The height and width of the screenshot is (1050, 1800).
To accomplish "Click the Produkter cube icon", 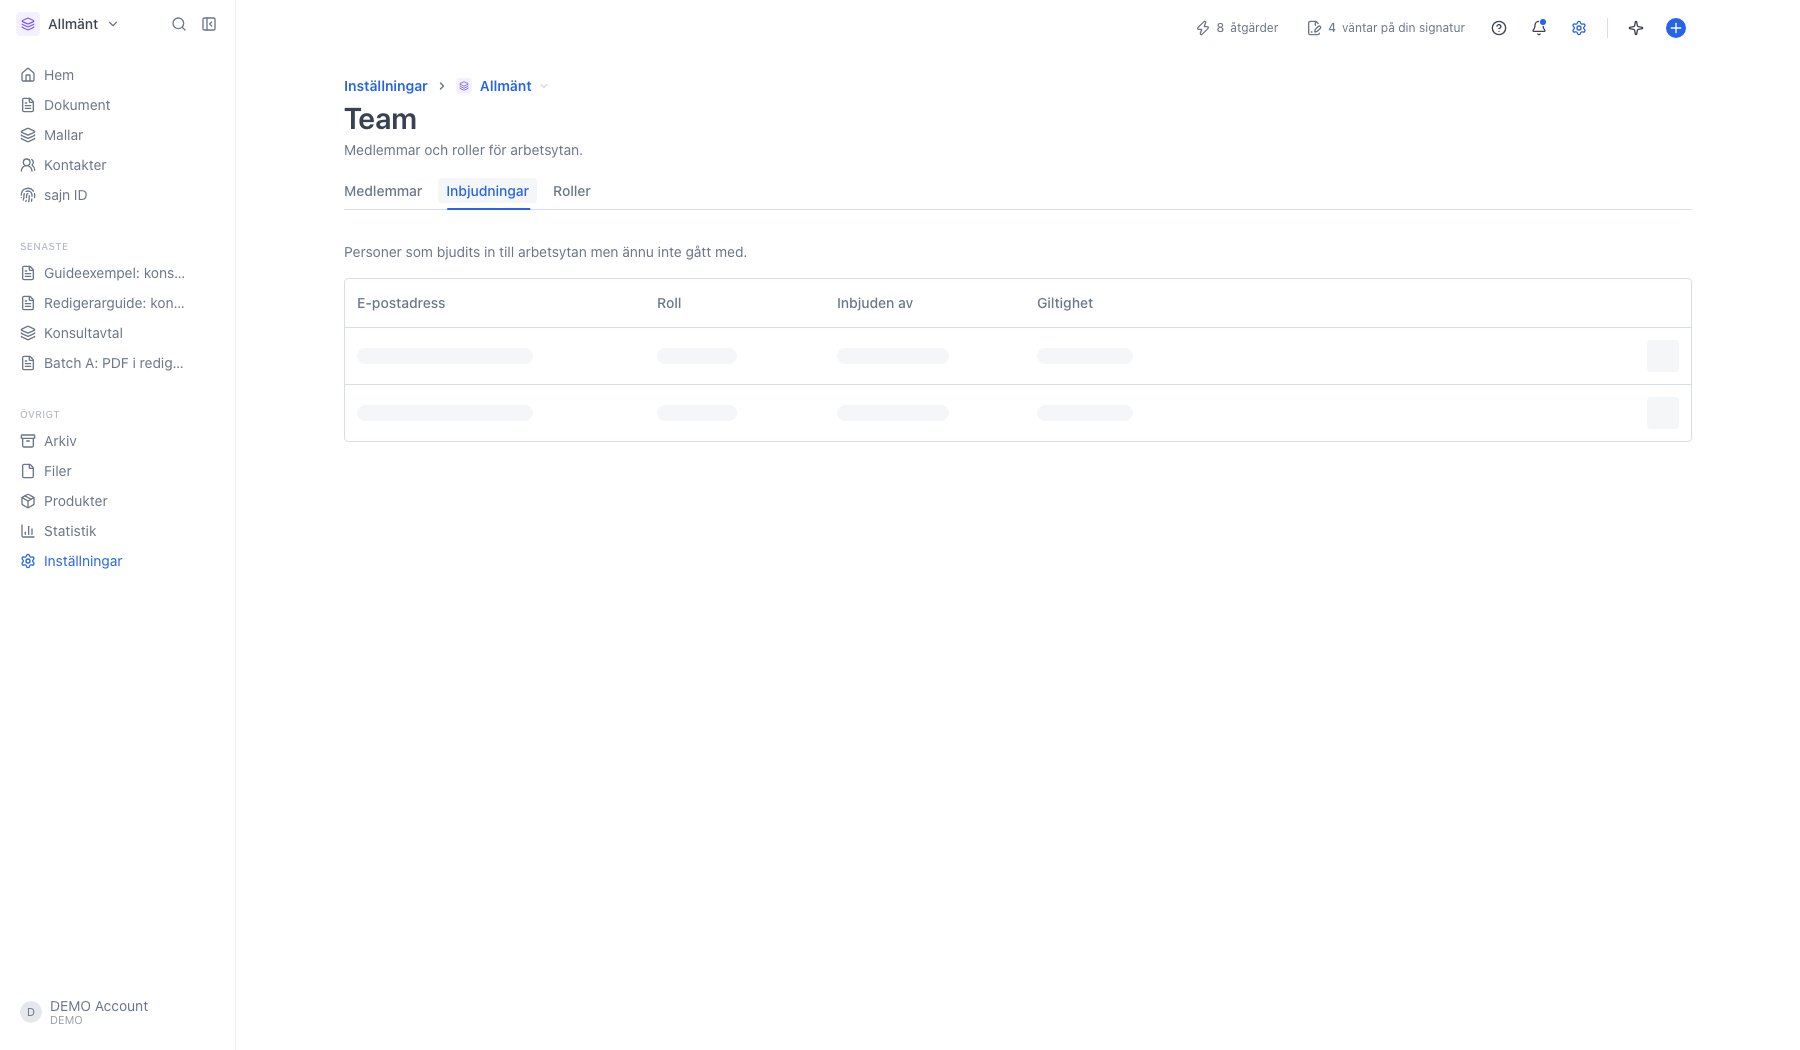I will click(x=28, y=501).
